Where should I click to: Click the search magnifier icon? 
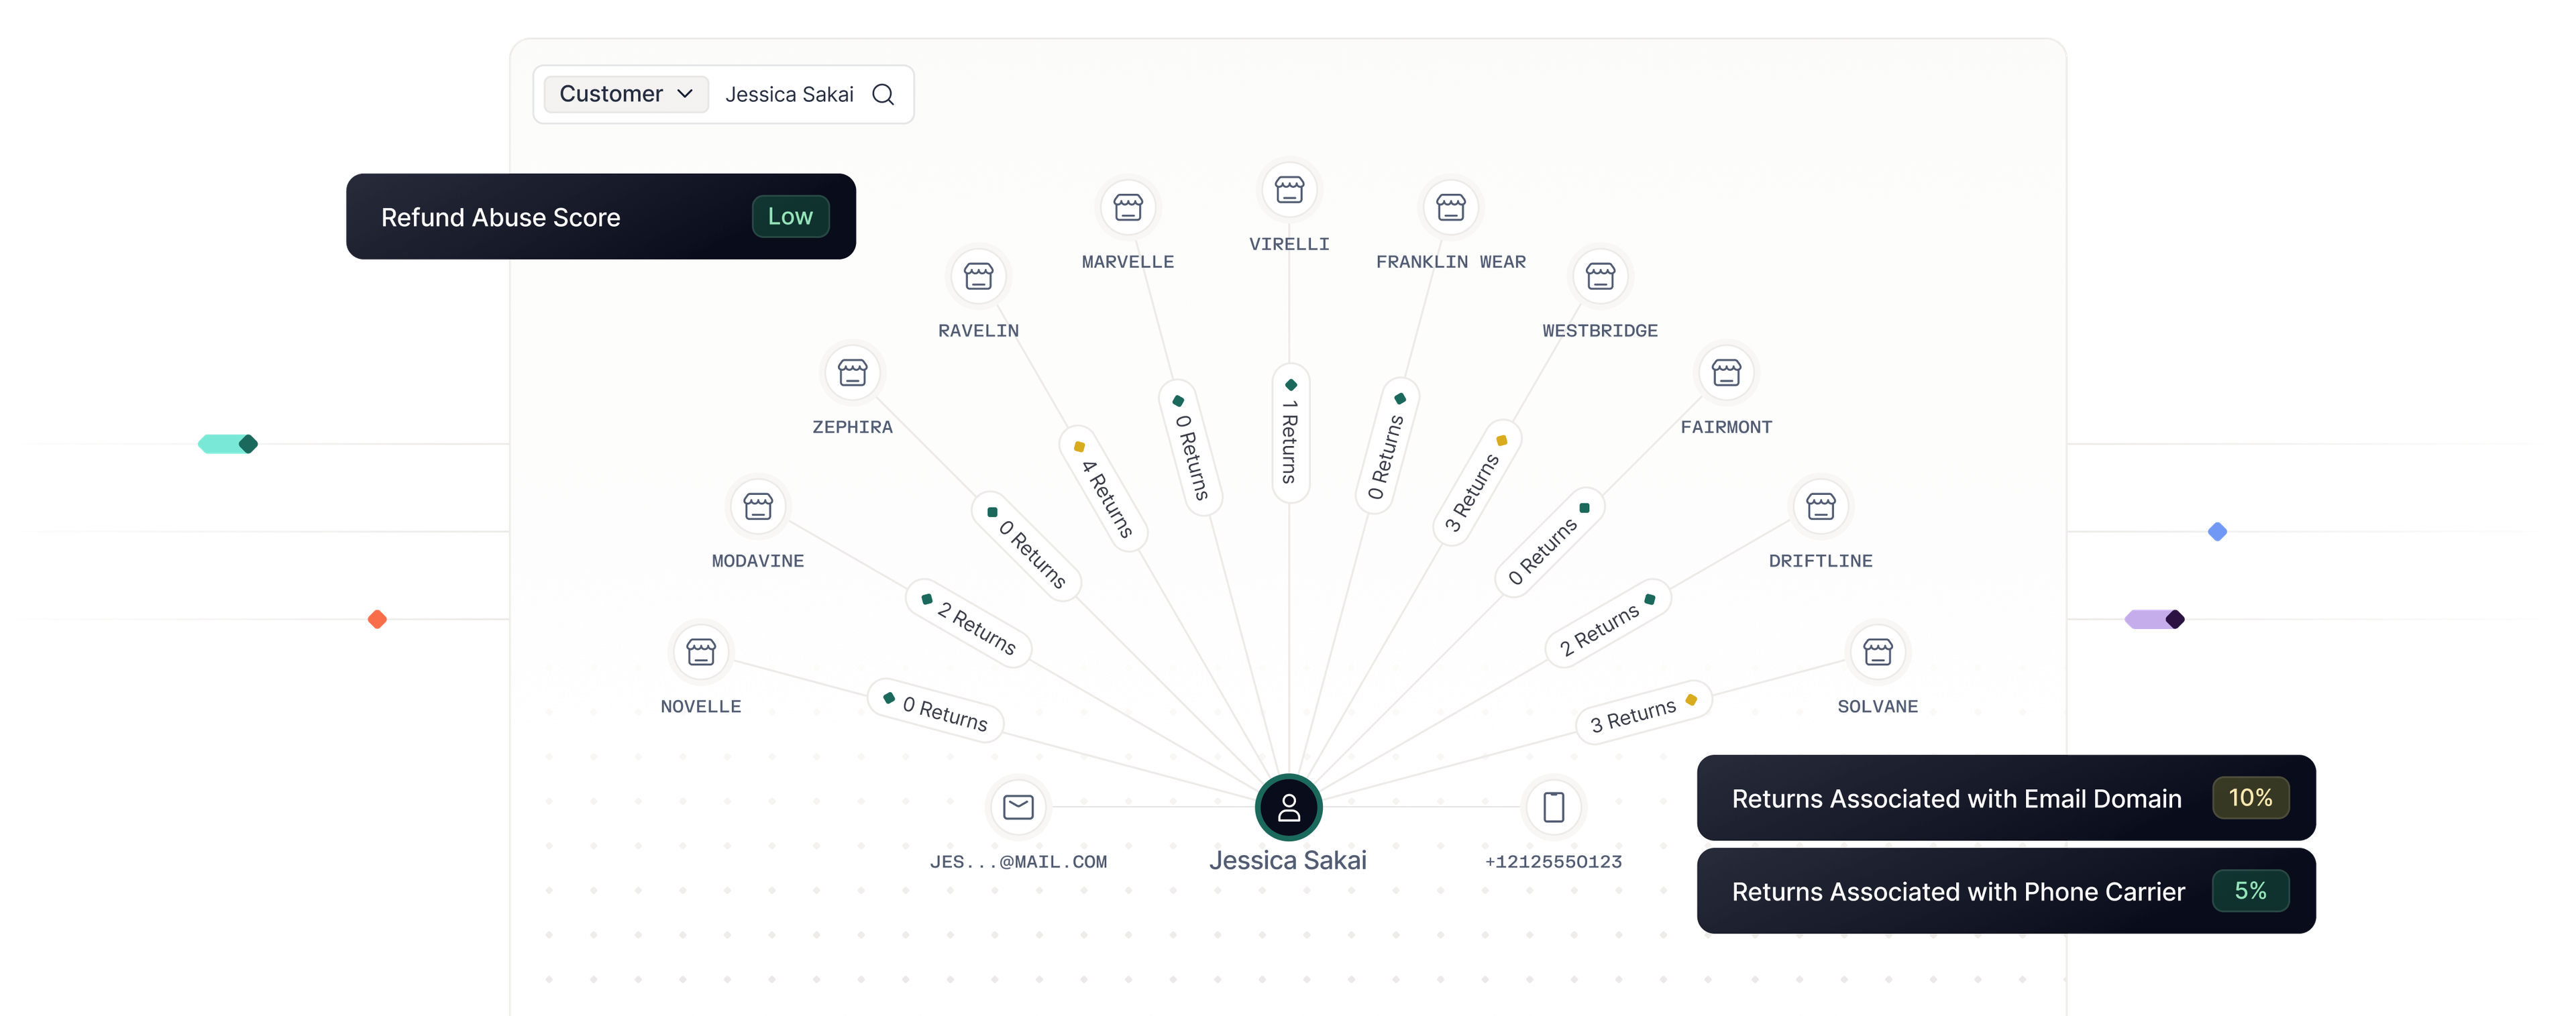click(x=882, y=94)
